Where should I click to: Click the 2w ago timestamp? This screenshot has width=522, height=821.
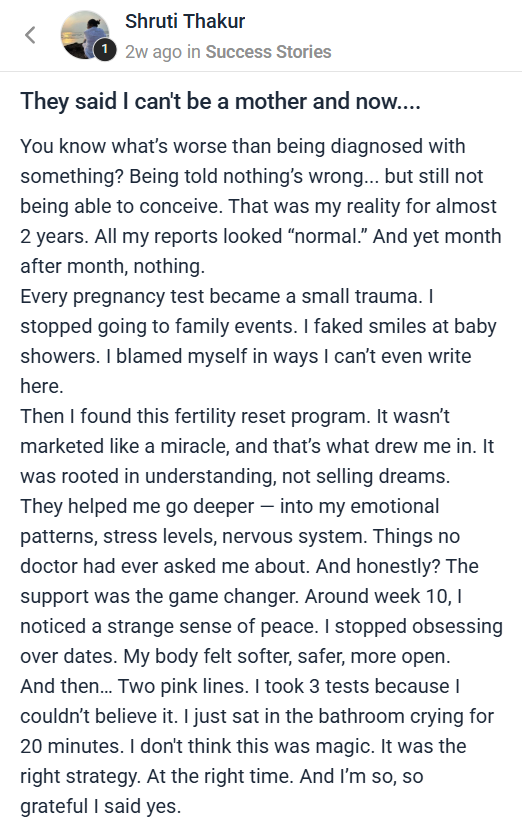[153, 52]
